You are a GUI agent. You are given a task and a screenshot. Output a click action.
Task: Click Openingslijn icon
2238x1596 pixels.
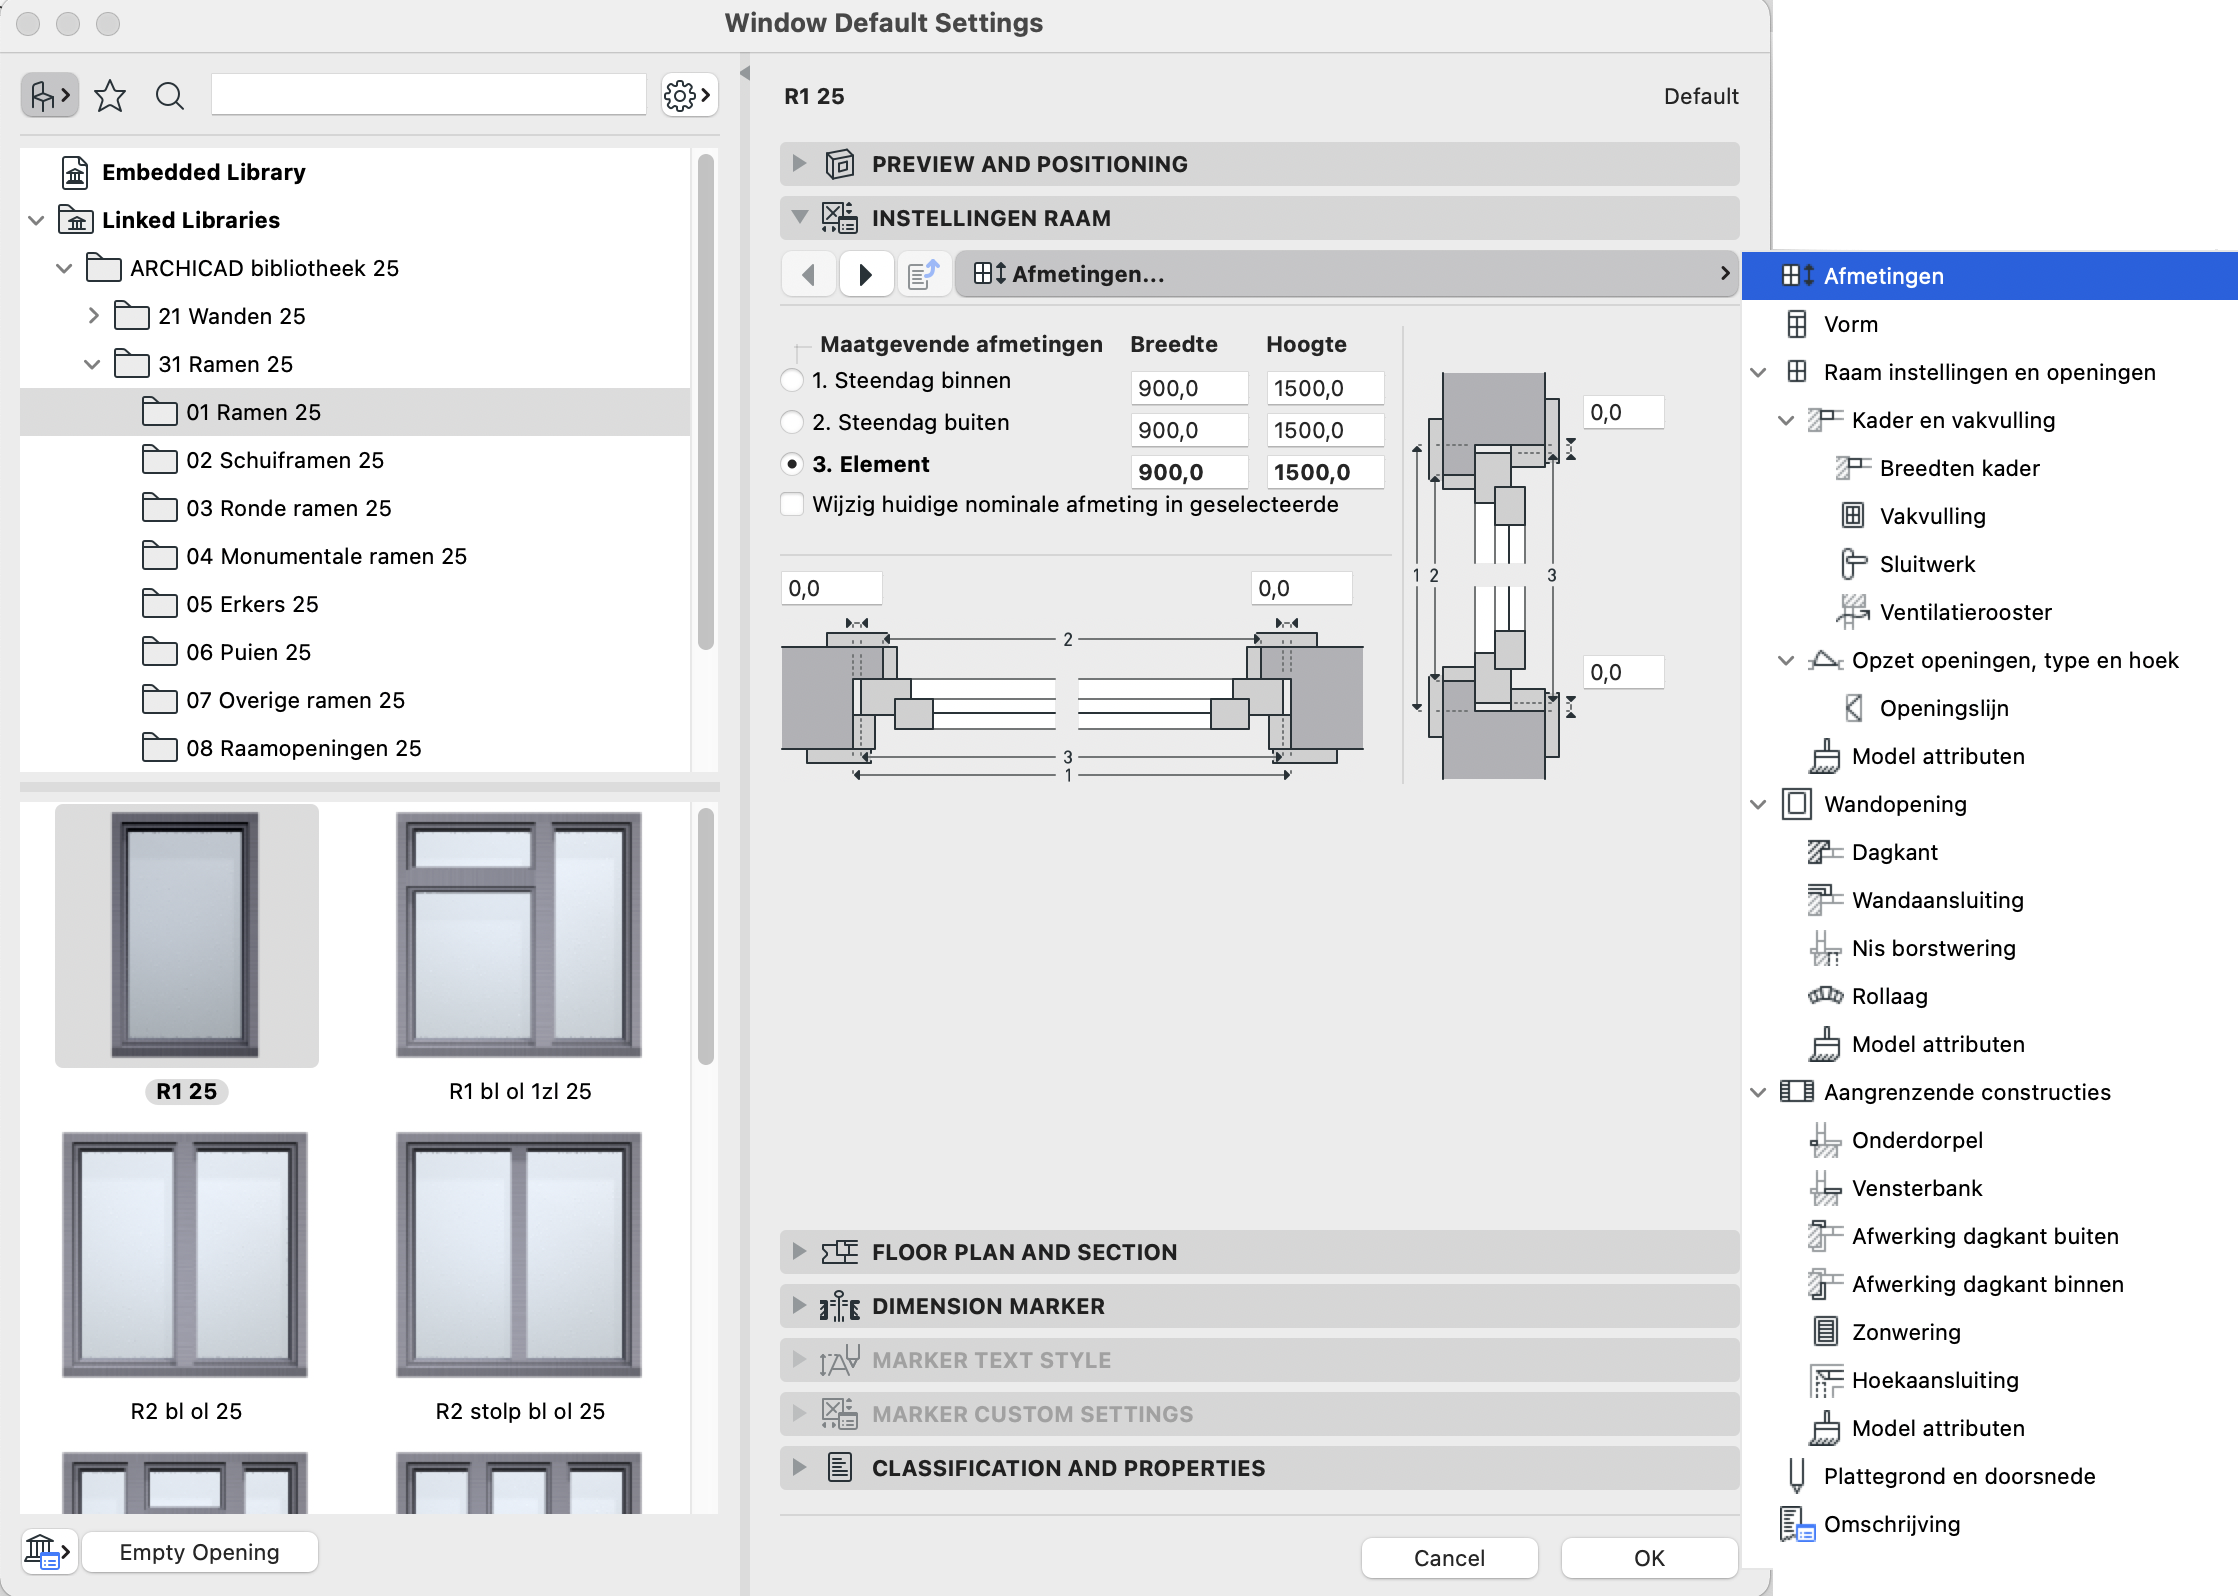[x=1853, y=708]
